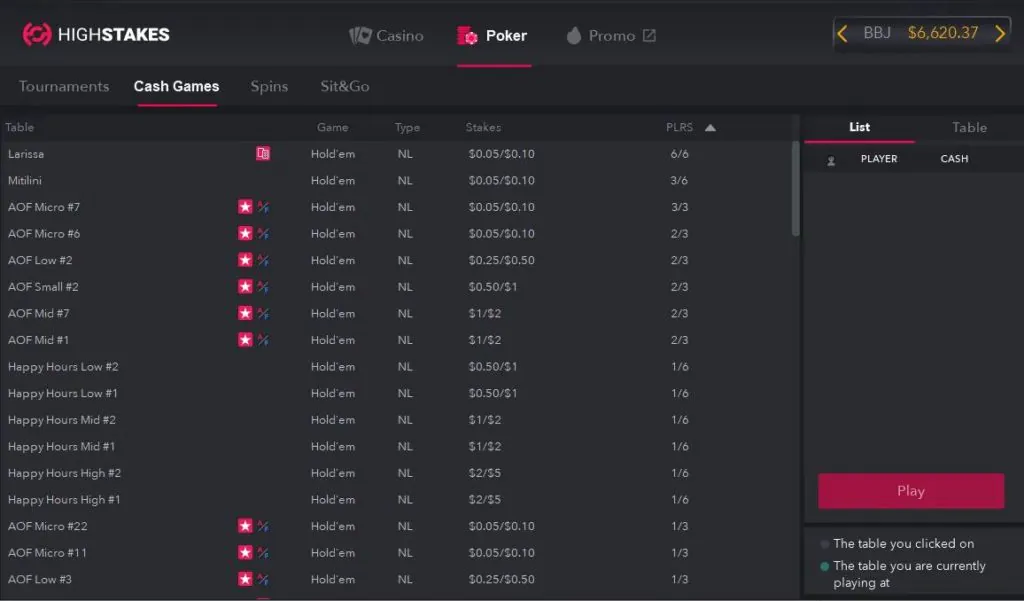Click the star icon for AOF Low #3
The image size is (1024, 601).
coord(245,579)
